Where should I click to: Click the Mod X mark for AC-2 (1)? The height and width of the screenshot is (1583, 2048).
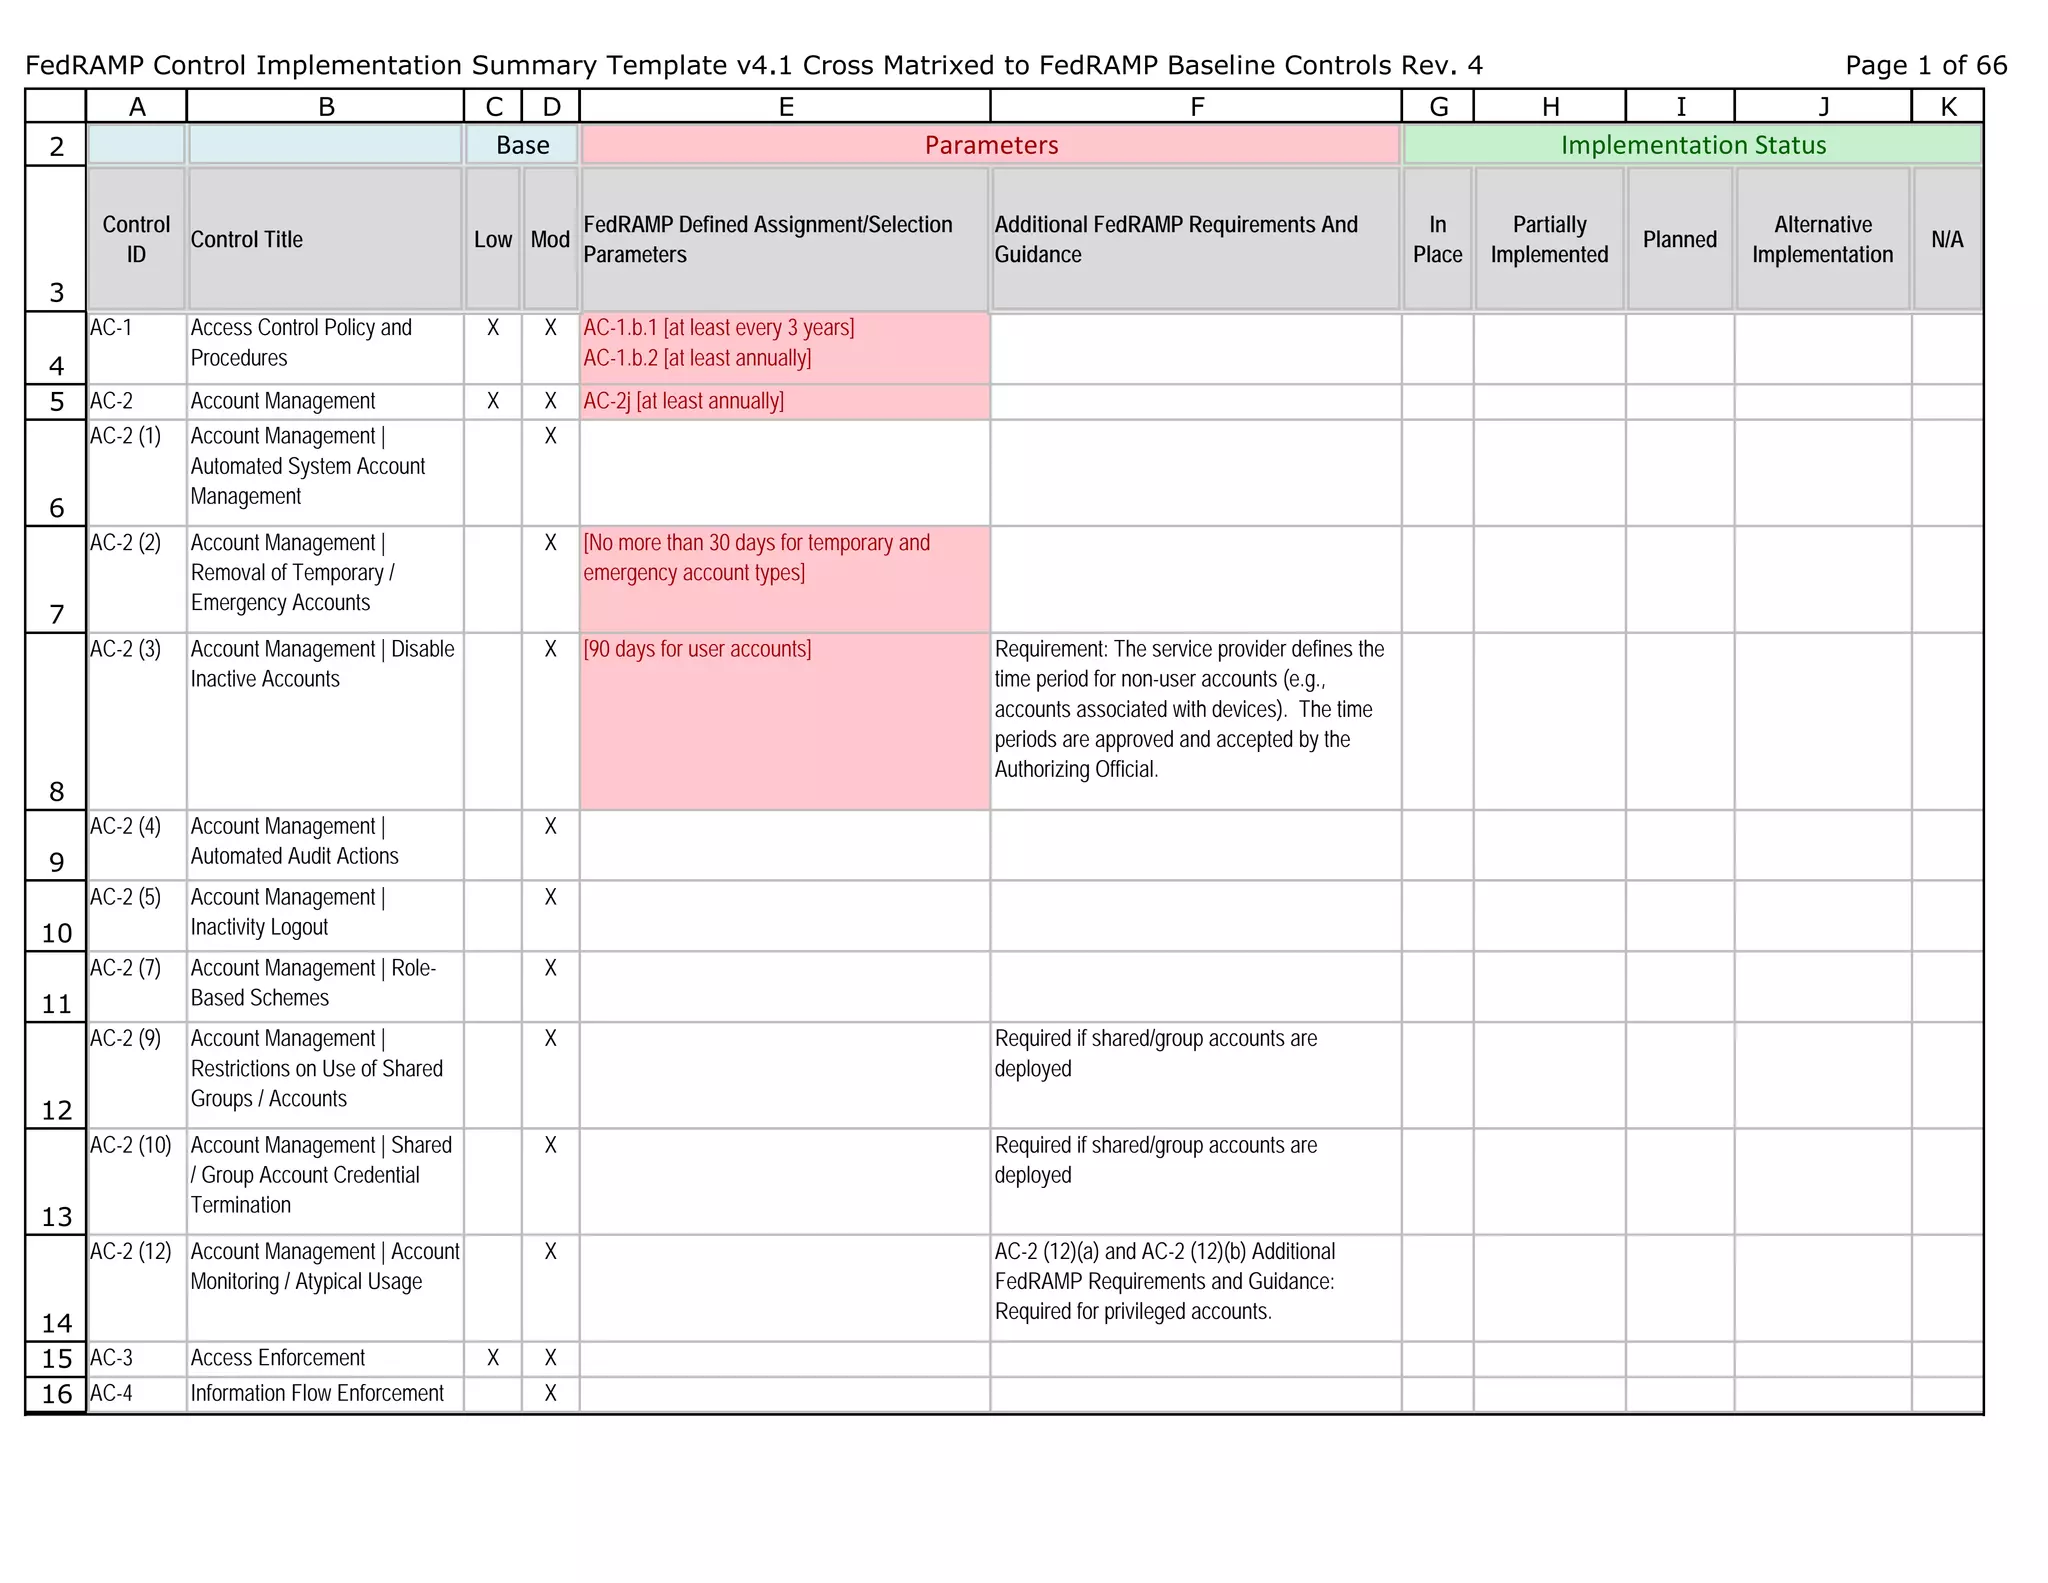click(550, 436)
